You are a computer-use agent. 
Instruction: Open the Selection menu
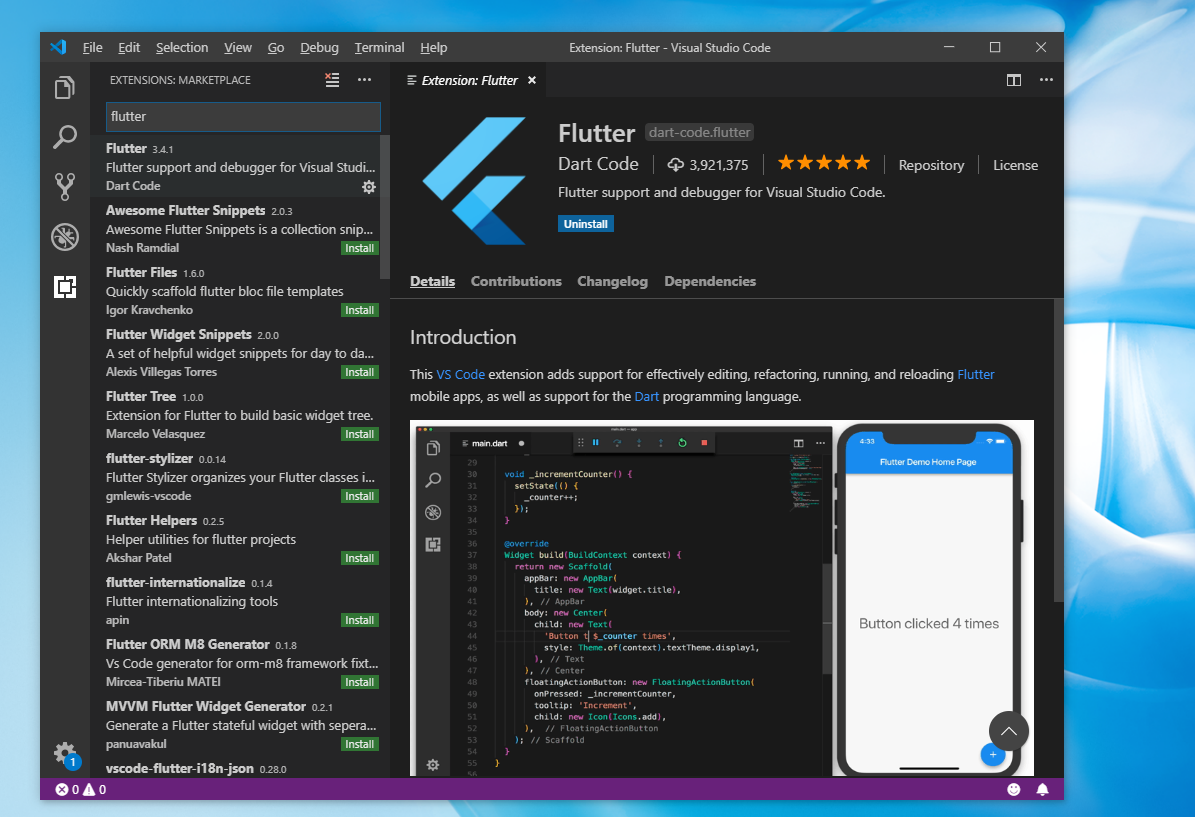pyautogui.click(x=182, y=47)
